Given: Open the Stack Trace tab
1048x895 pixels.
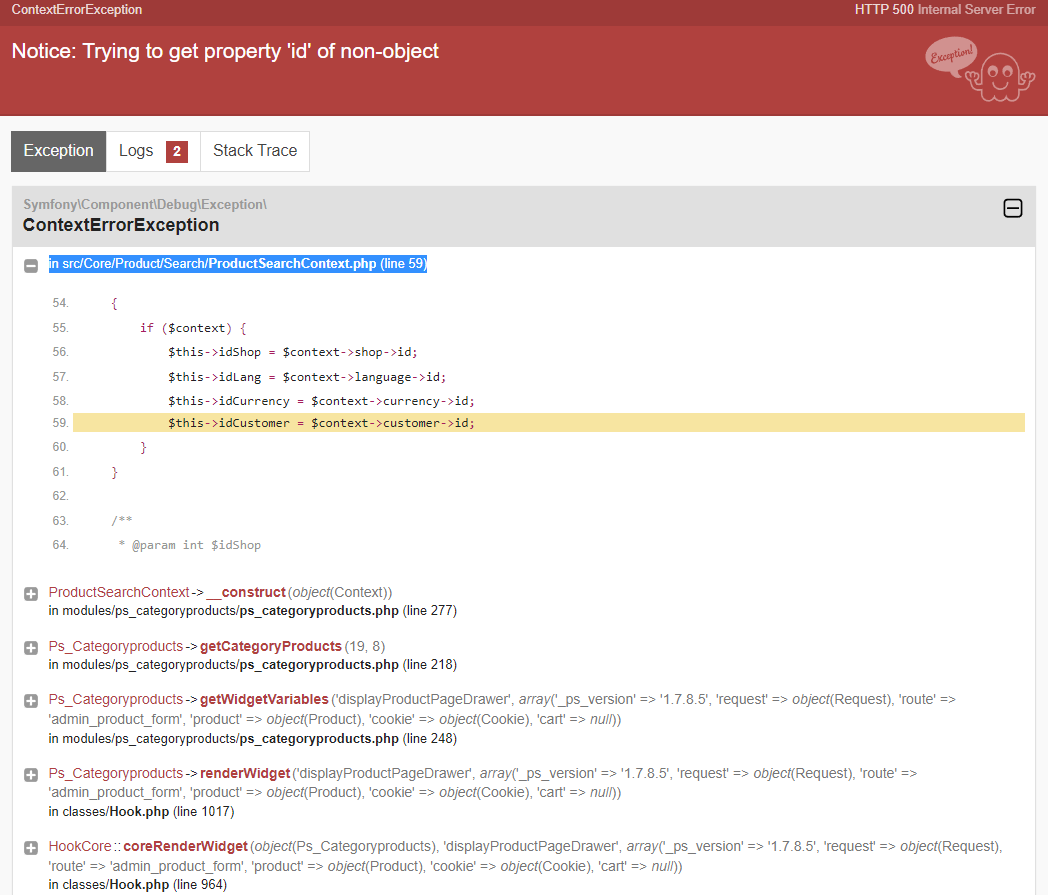Looking at the screenshot, I should pos(255,151).
